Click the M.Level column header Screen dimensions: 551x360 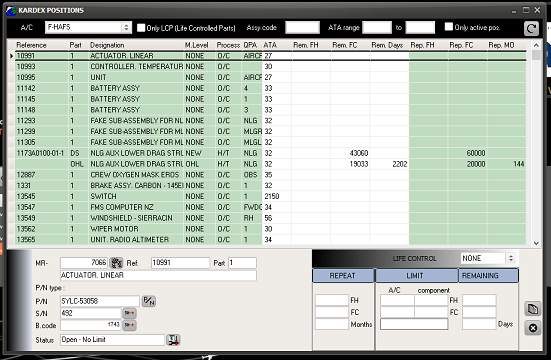[199, 45]
